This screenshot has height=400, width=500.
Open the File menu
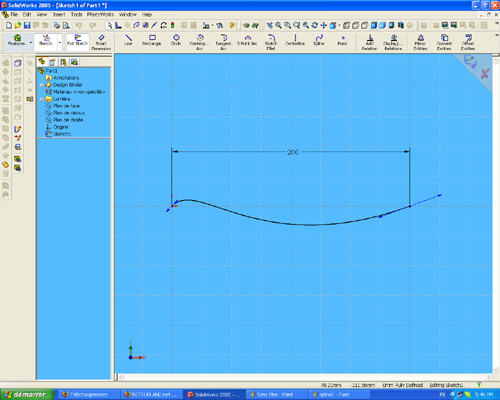(14, 14)
